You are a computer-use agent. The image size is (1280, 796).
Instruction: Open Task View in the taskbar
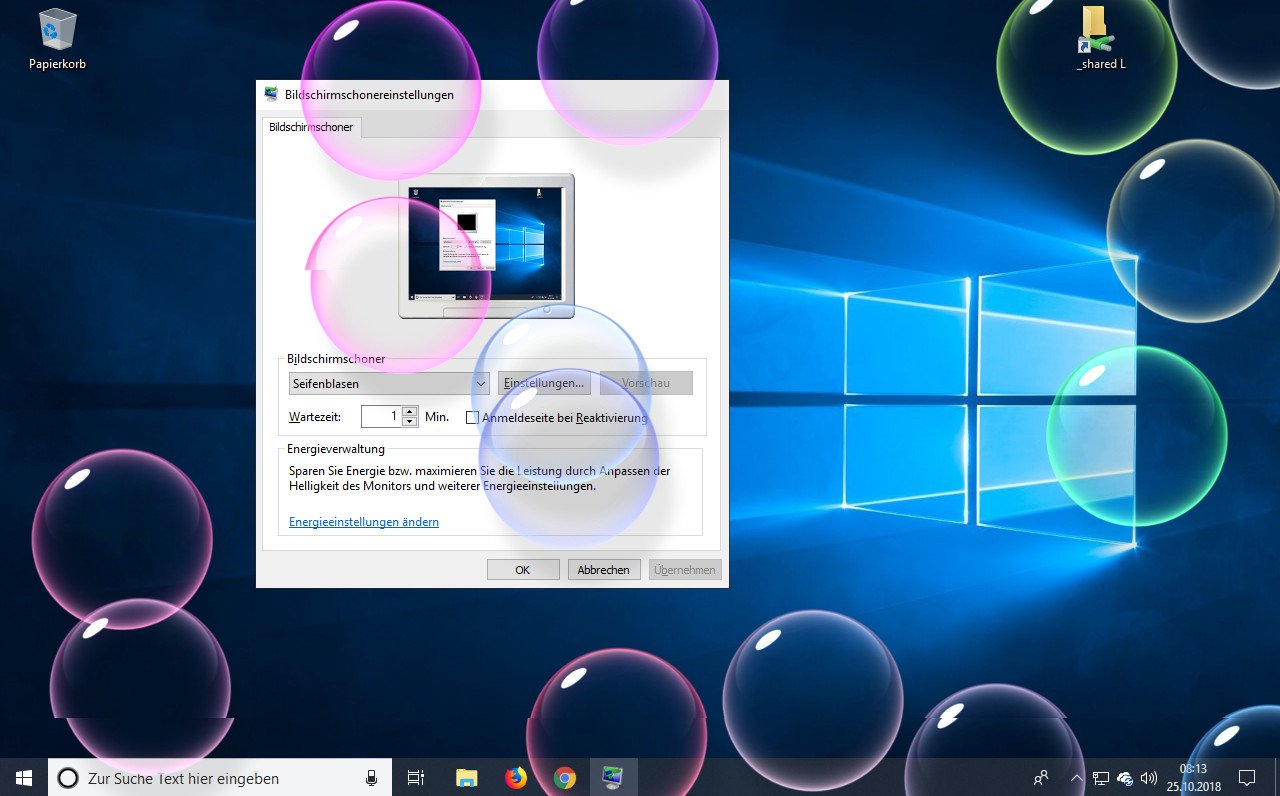coord(416,777)
